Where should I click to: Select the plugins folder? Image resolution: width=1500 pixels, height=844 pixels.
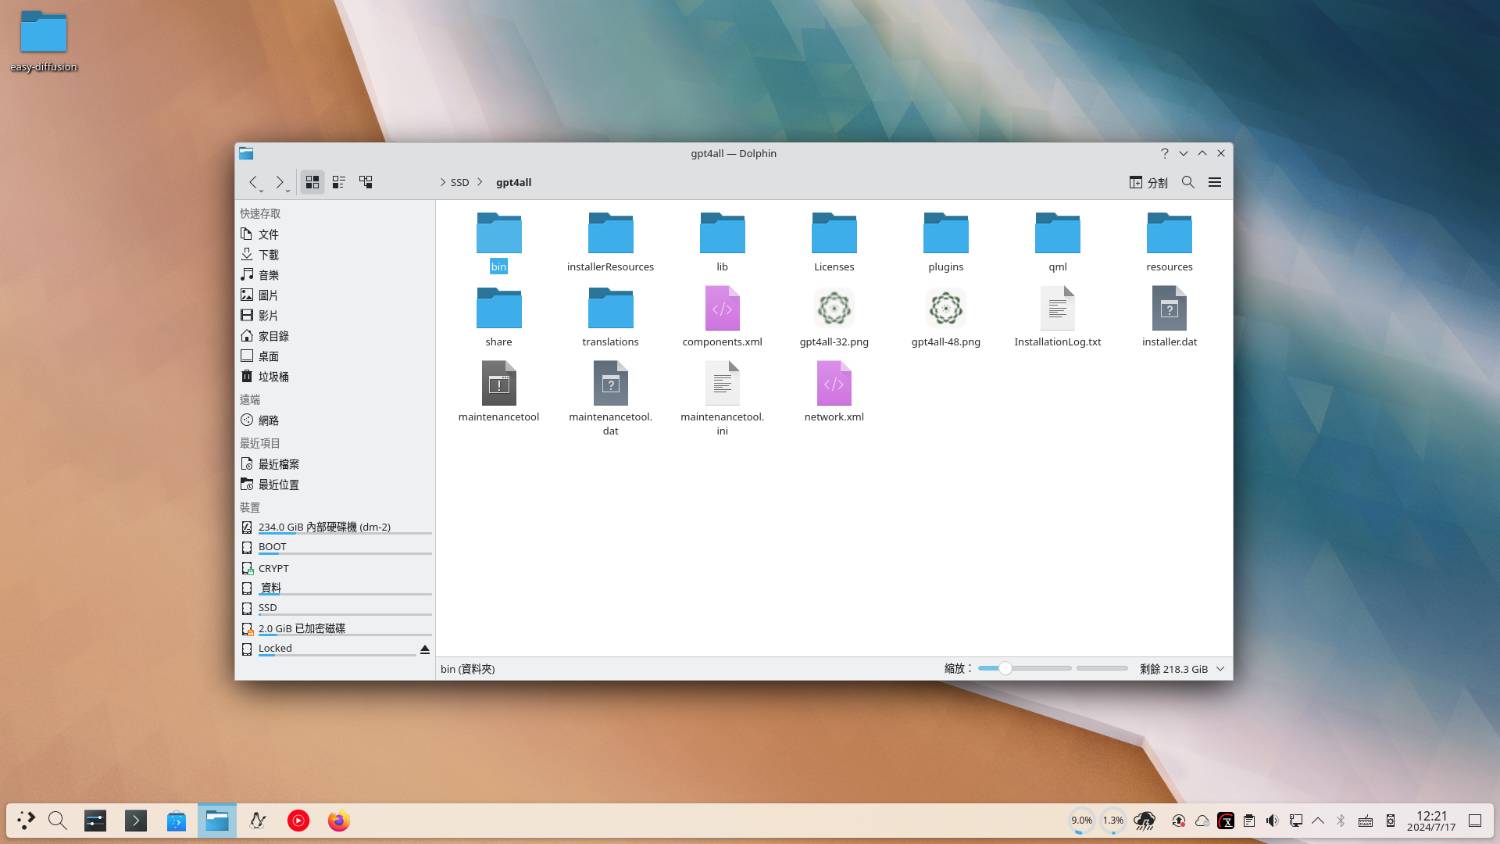(x=946, y=241)
